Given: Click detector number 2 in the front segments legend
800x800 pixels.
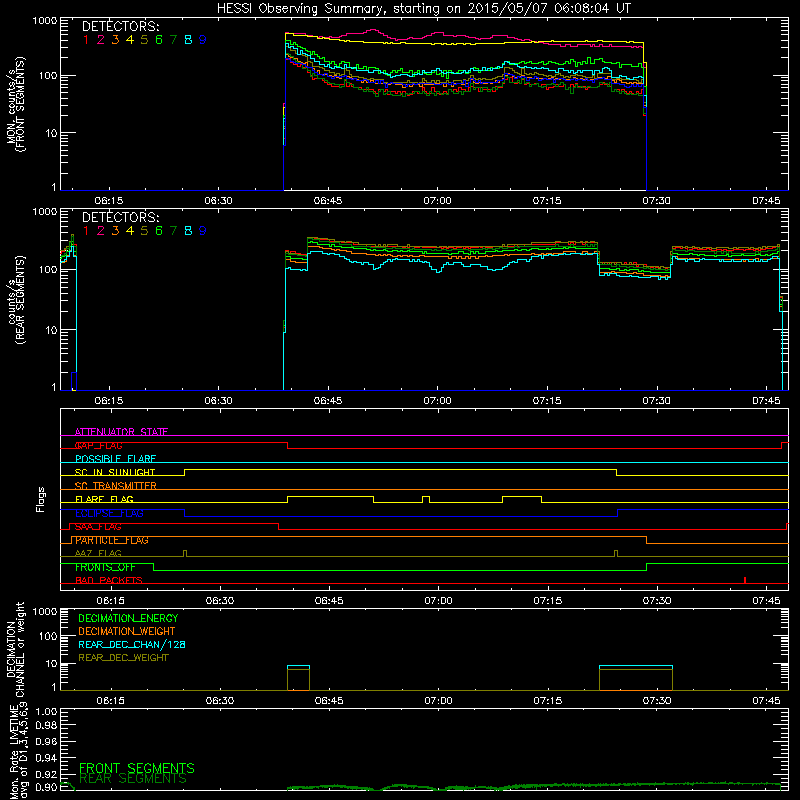Looking at the screenshot, I should coord(101,39).
